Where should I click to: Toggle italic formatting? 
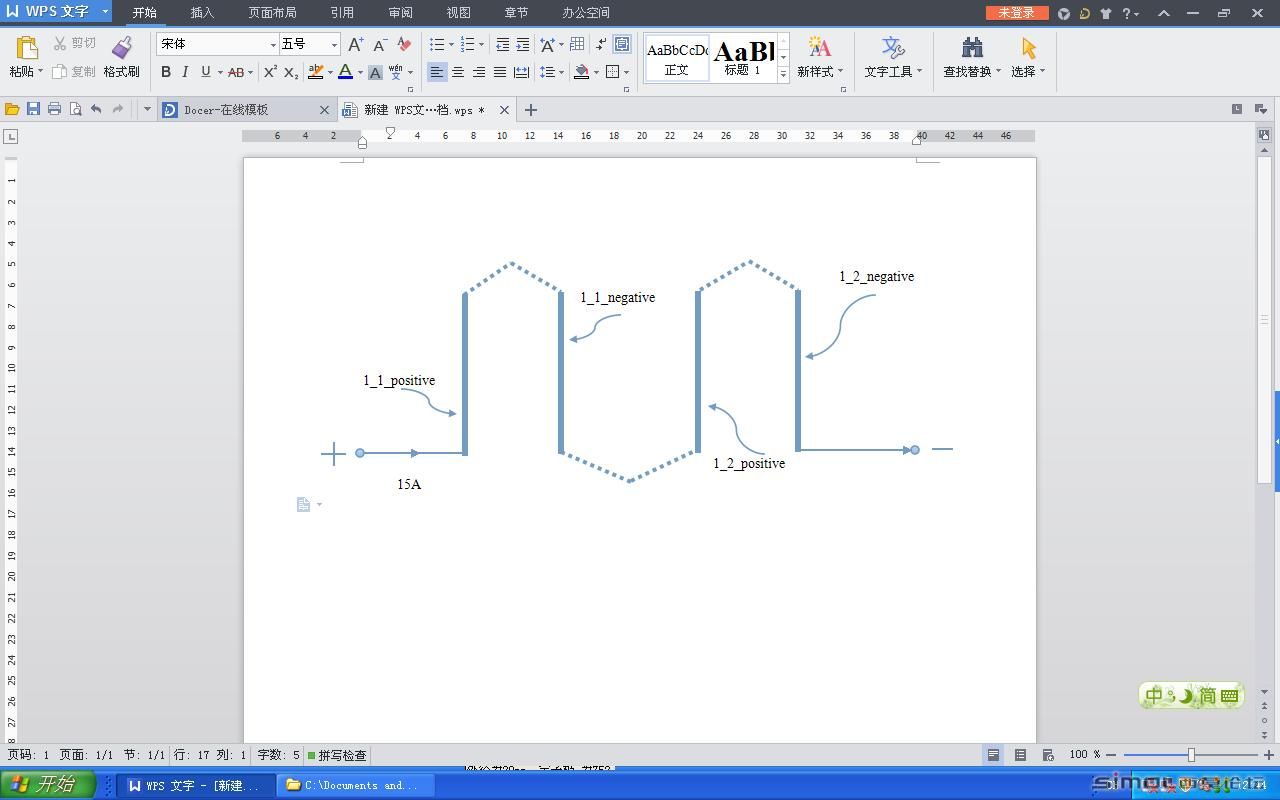[x=185, y=72]
